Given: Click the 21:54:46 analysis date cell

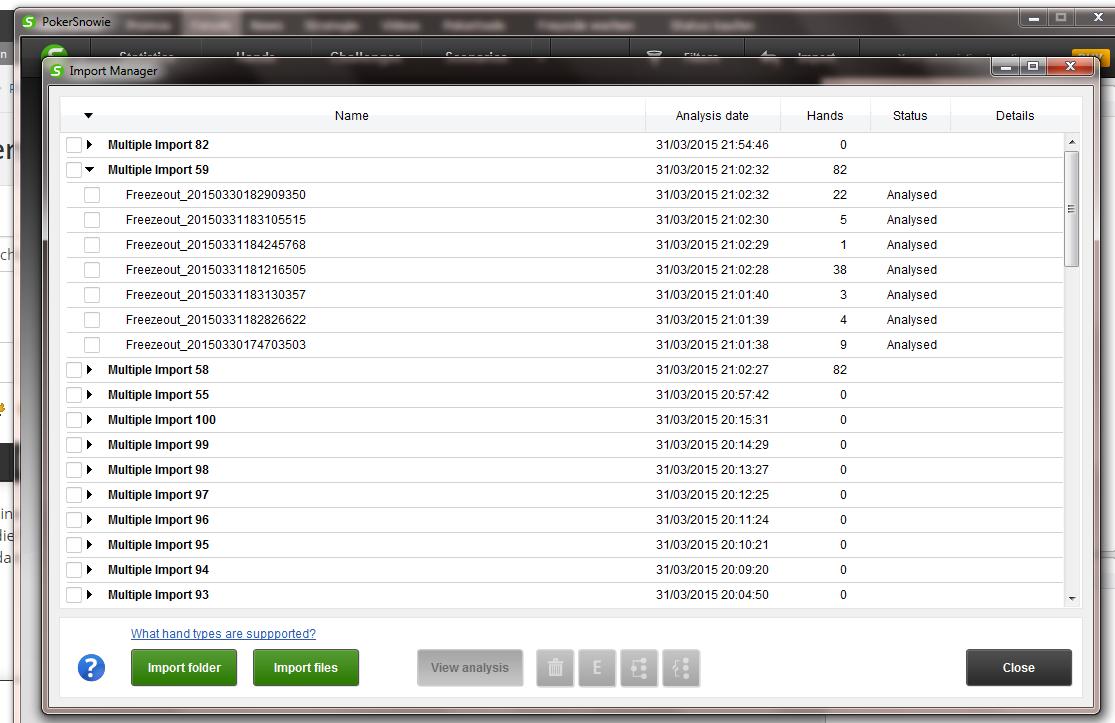Looking at the screenshot, I should click(x=712, y=144).
